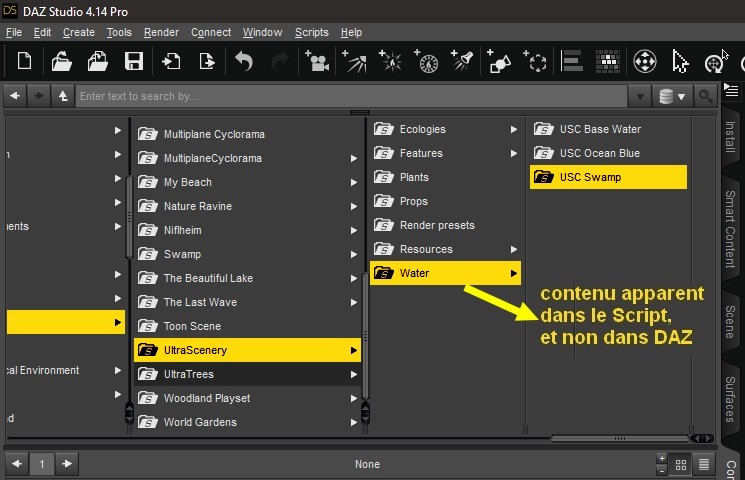745x480 pixels.
Task: Expand the Features folder arrow
Action: pos(514,154)
